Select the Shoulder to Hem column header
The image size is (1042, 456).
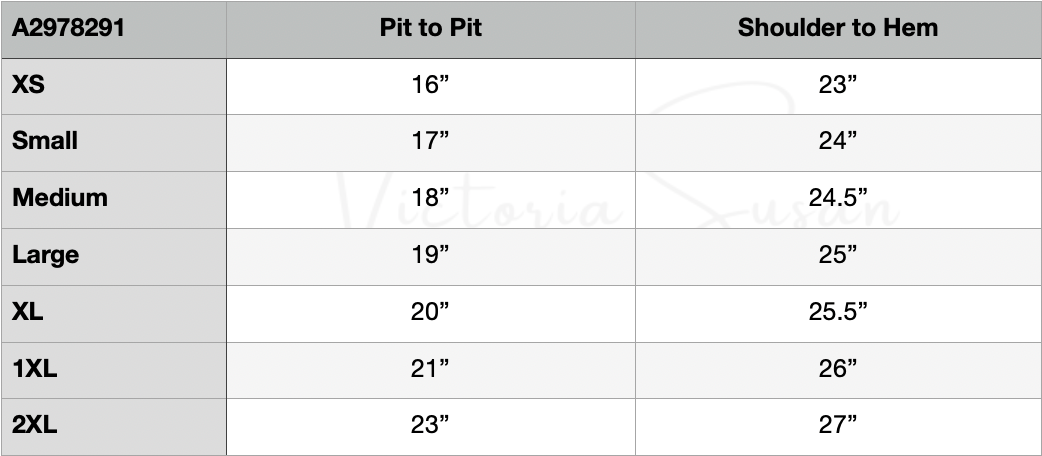pos(838,28)
